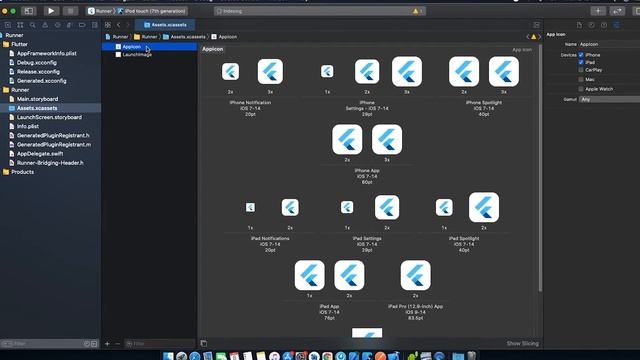The width and height of the screenshot is (640, 360).
Task: Open the Find navigator magnifier
Action: [x=32, y=25]
